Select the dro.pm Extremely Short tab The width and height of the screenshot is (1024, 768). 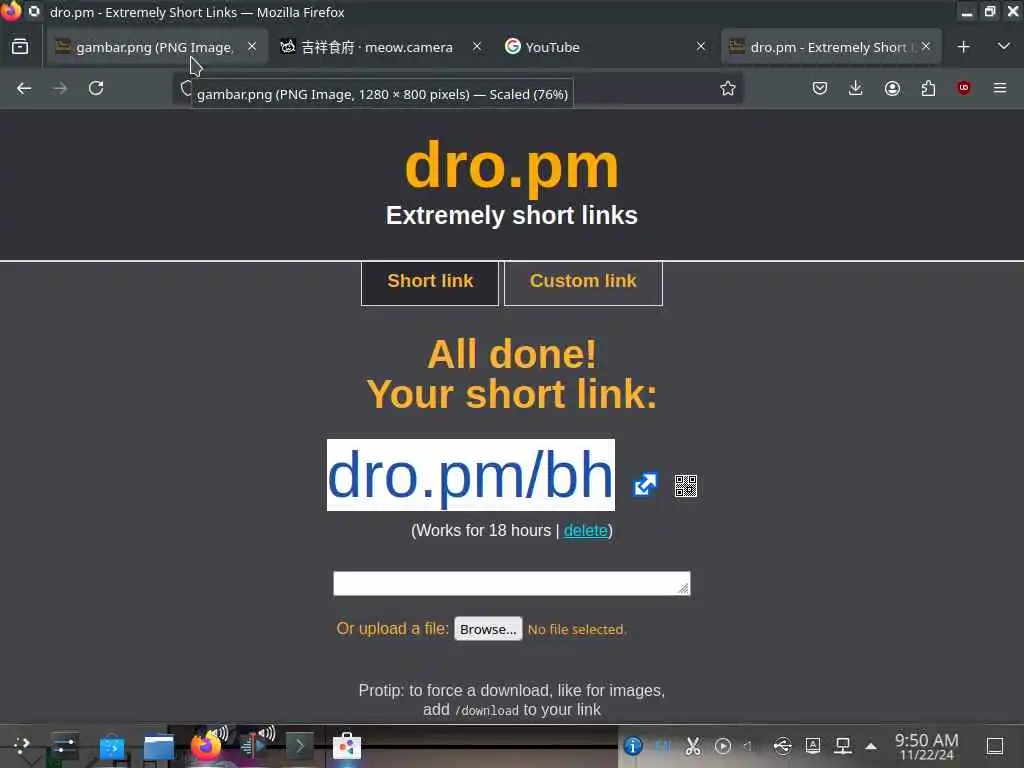coord(831,47)
